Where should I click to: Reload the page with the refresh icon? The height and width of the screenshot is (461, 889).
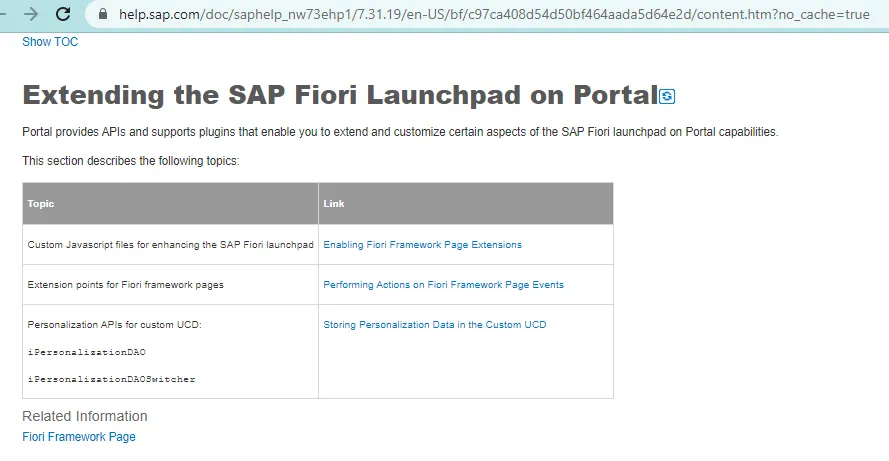[x=63, y=14]
